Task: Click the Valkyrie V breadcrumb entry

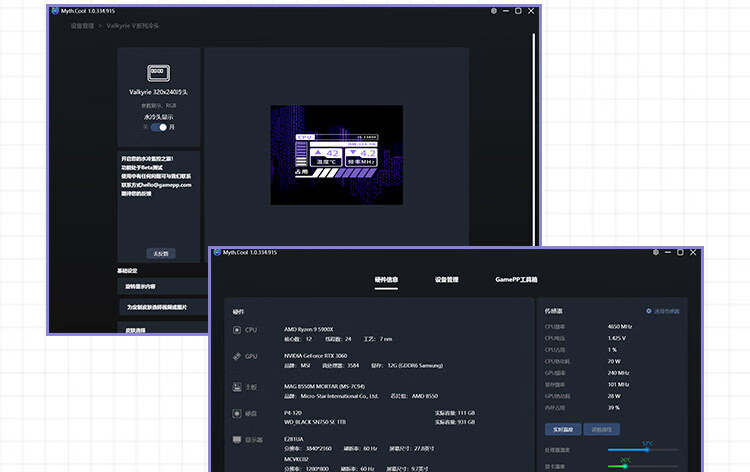Action: [132, 26]
